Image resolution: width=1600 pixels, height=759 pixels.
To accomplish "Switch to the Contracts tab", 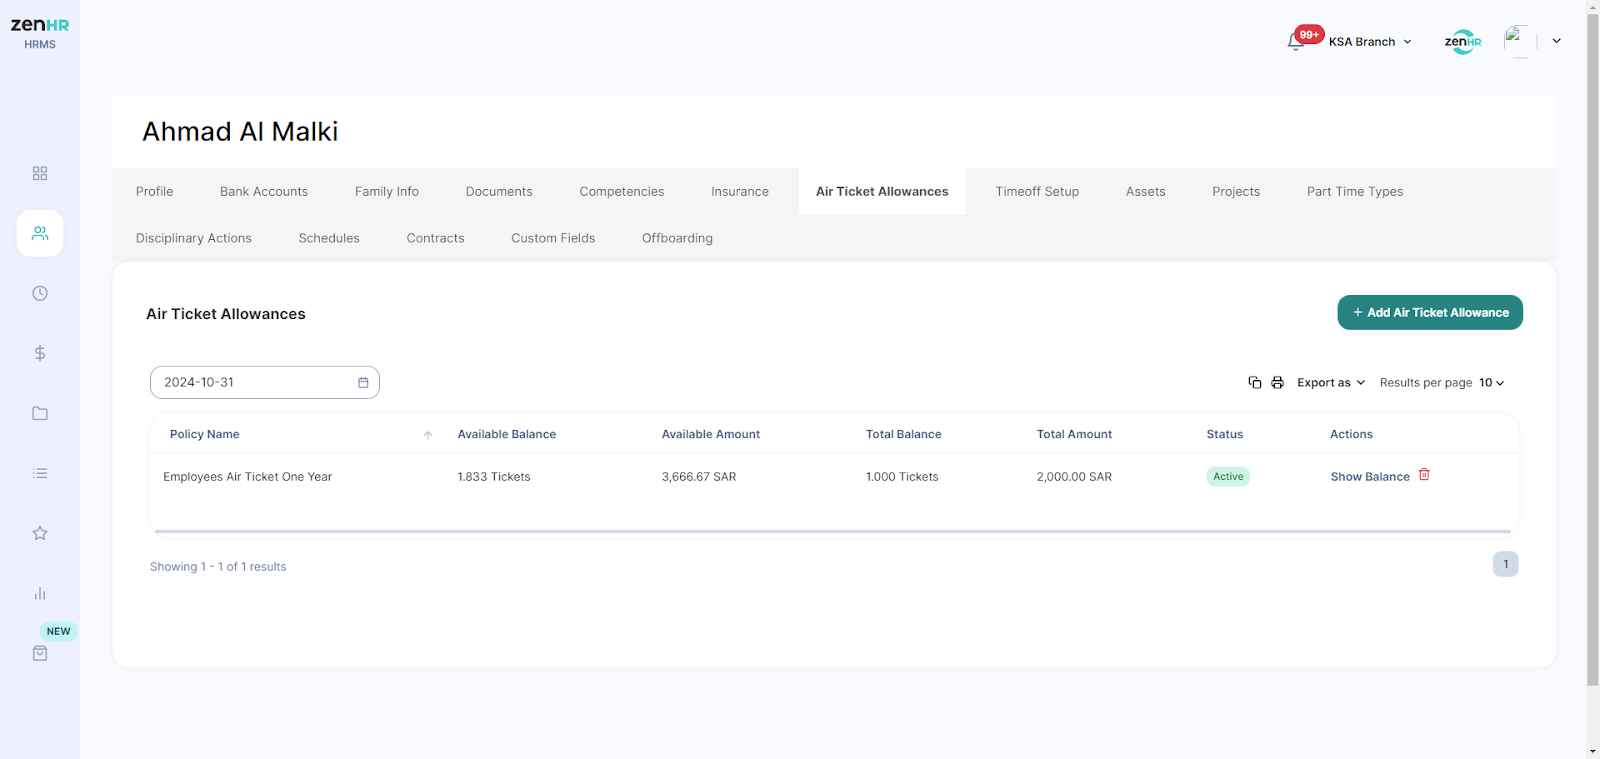I will tap(436, 238).
